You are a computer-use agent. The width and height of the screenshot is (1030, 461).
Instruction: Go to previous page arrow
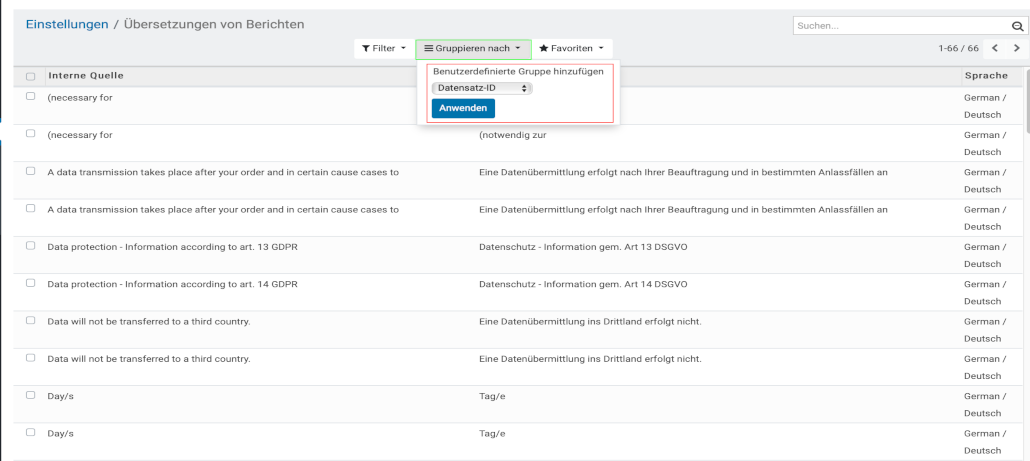(x=995, y=48)
